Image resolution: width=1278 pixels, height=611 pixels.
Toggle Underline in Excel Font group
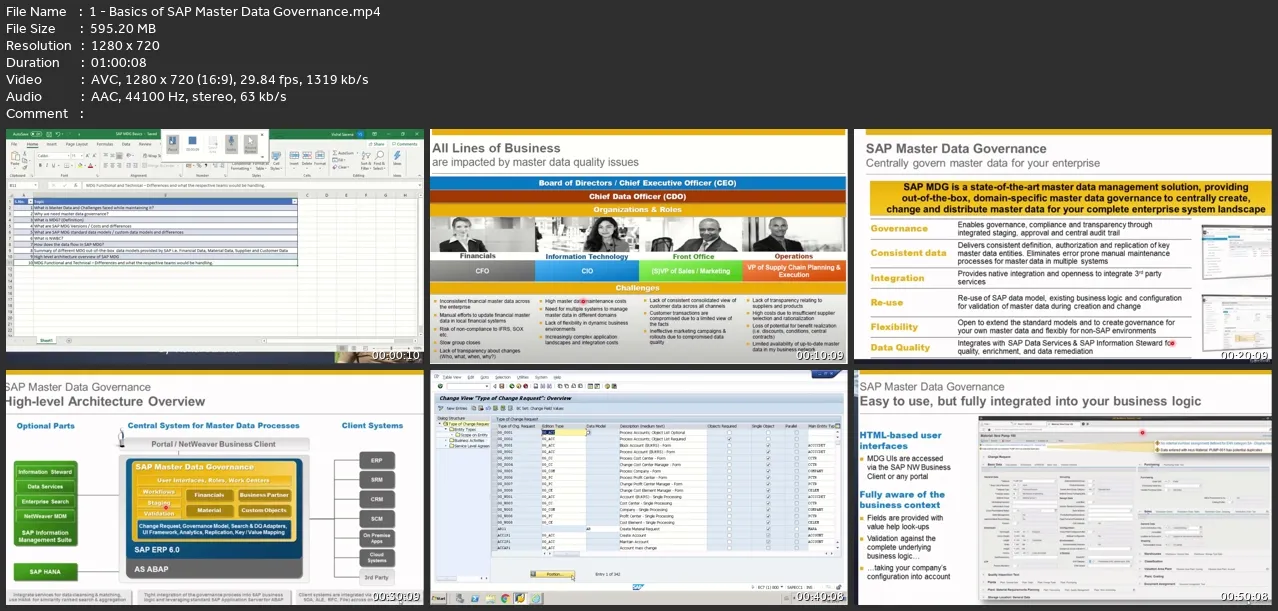pos(53,165)
